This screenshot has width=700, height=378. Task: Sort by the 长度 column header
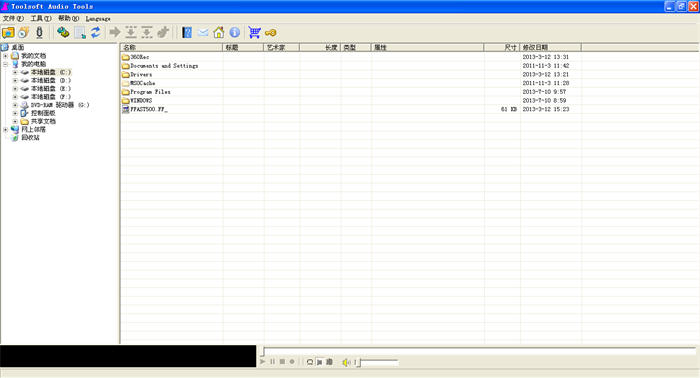point(320,47)
